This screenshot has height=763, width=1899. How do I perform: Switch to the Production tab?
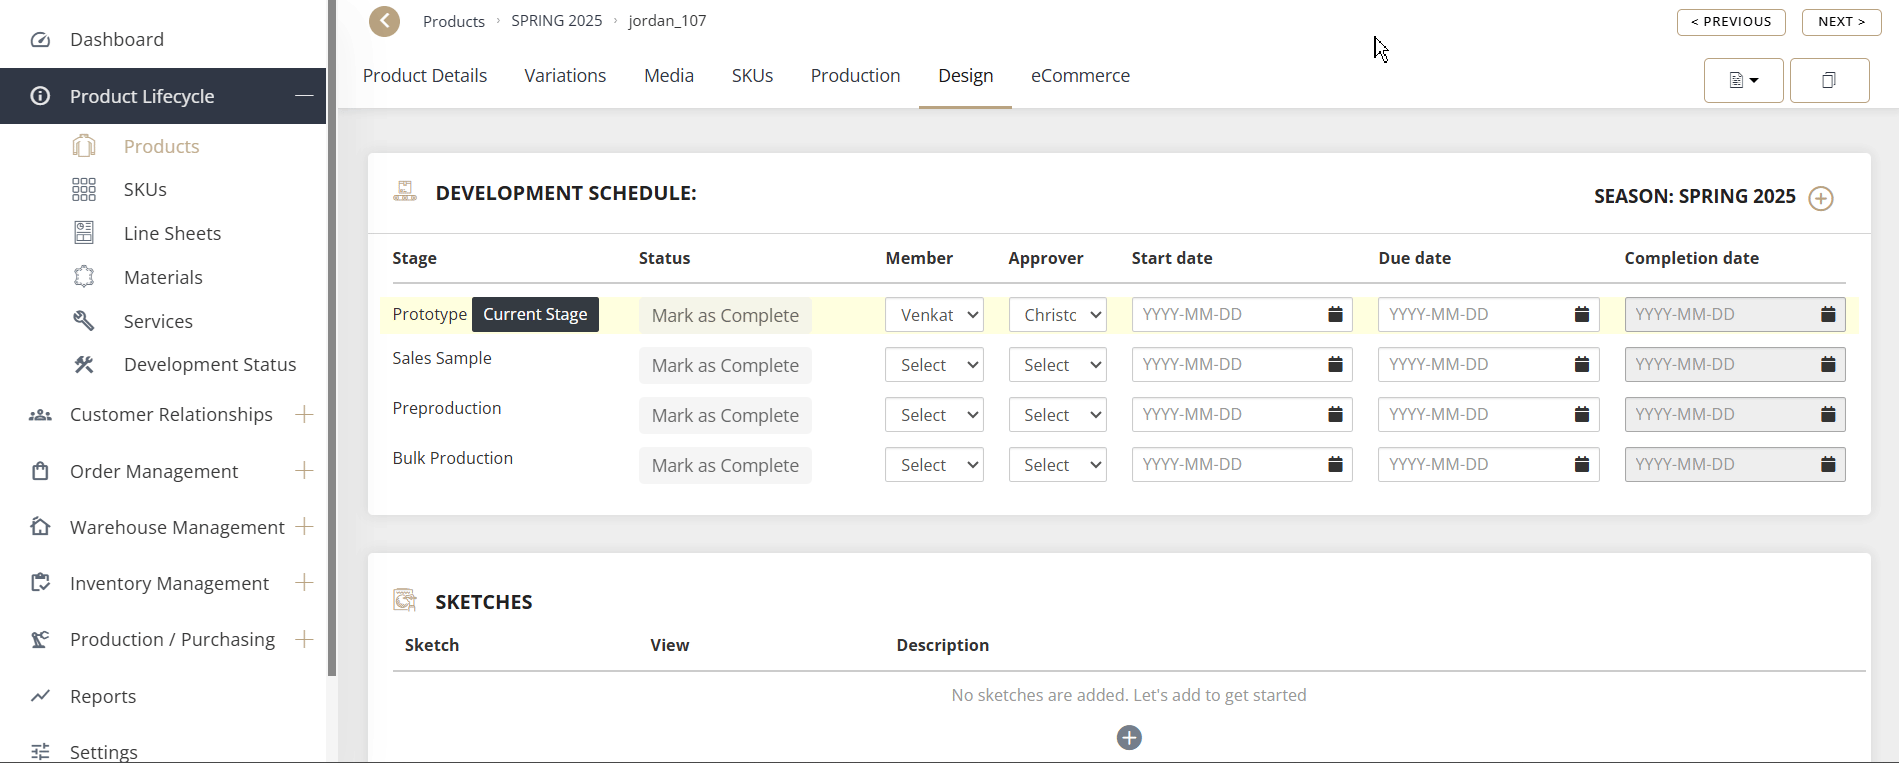point(855,76)
